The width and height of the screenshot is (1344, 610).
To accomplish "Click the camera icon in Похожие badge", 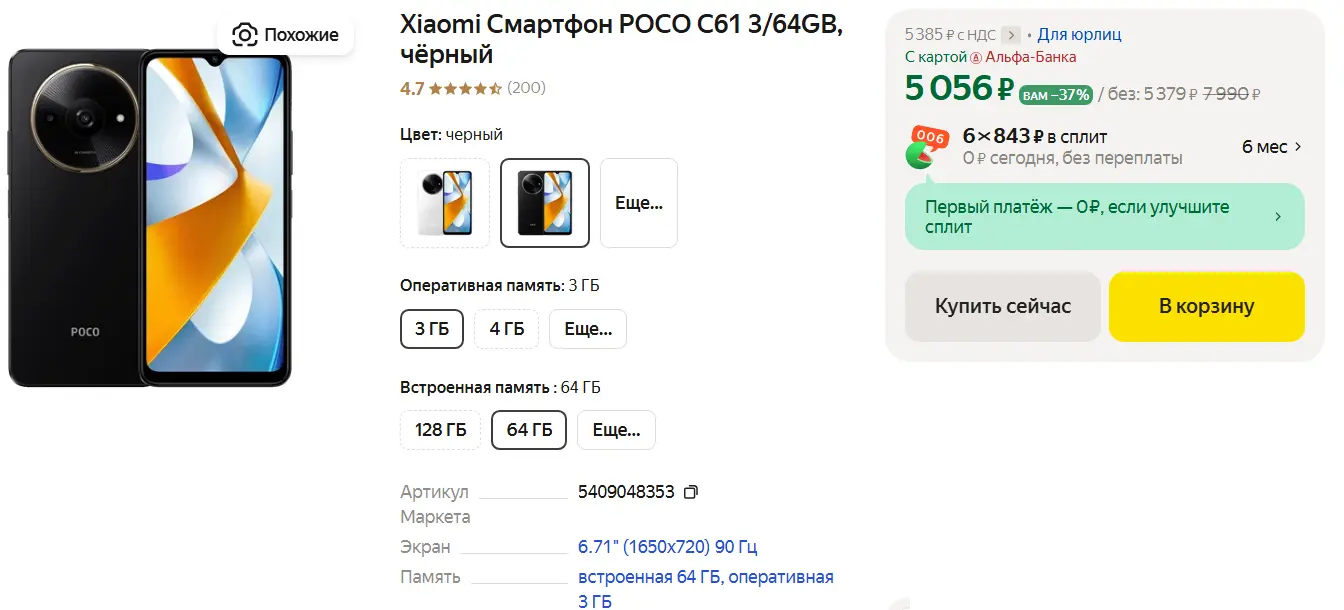I will 244,35.
